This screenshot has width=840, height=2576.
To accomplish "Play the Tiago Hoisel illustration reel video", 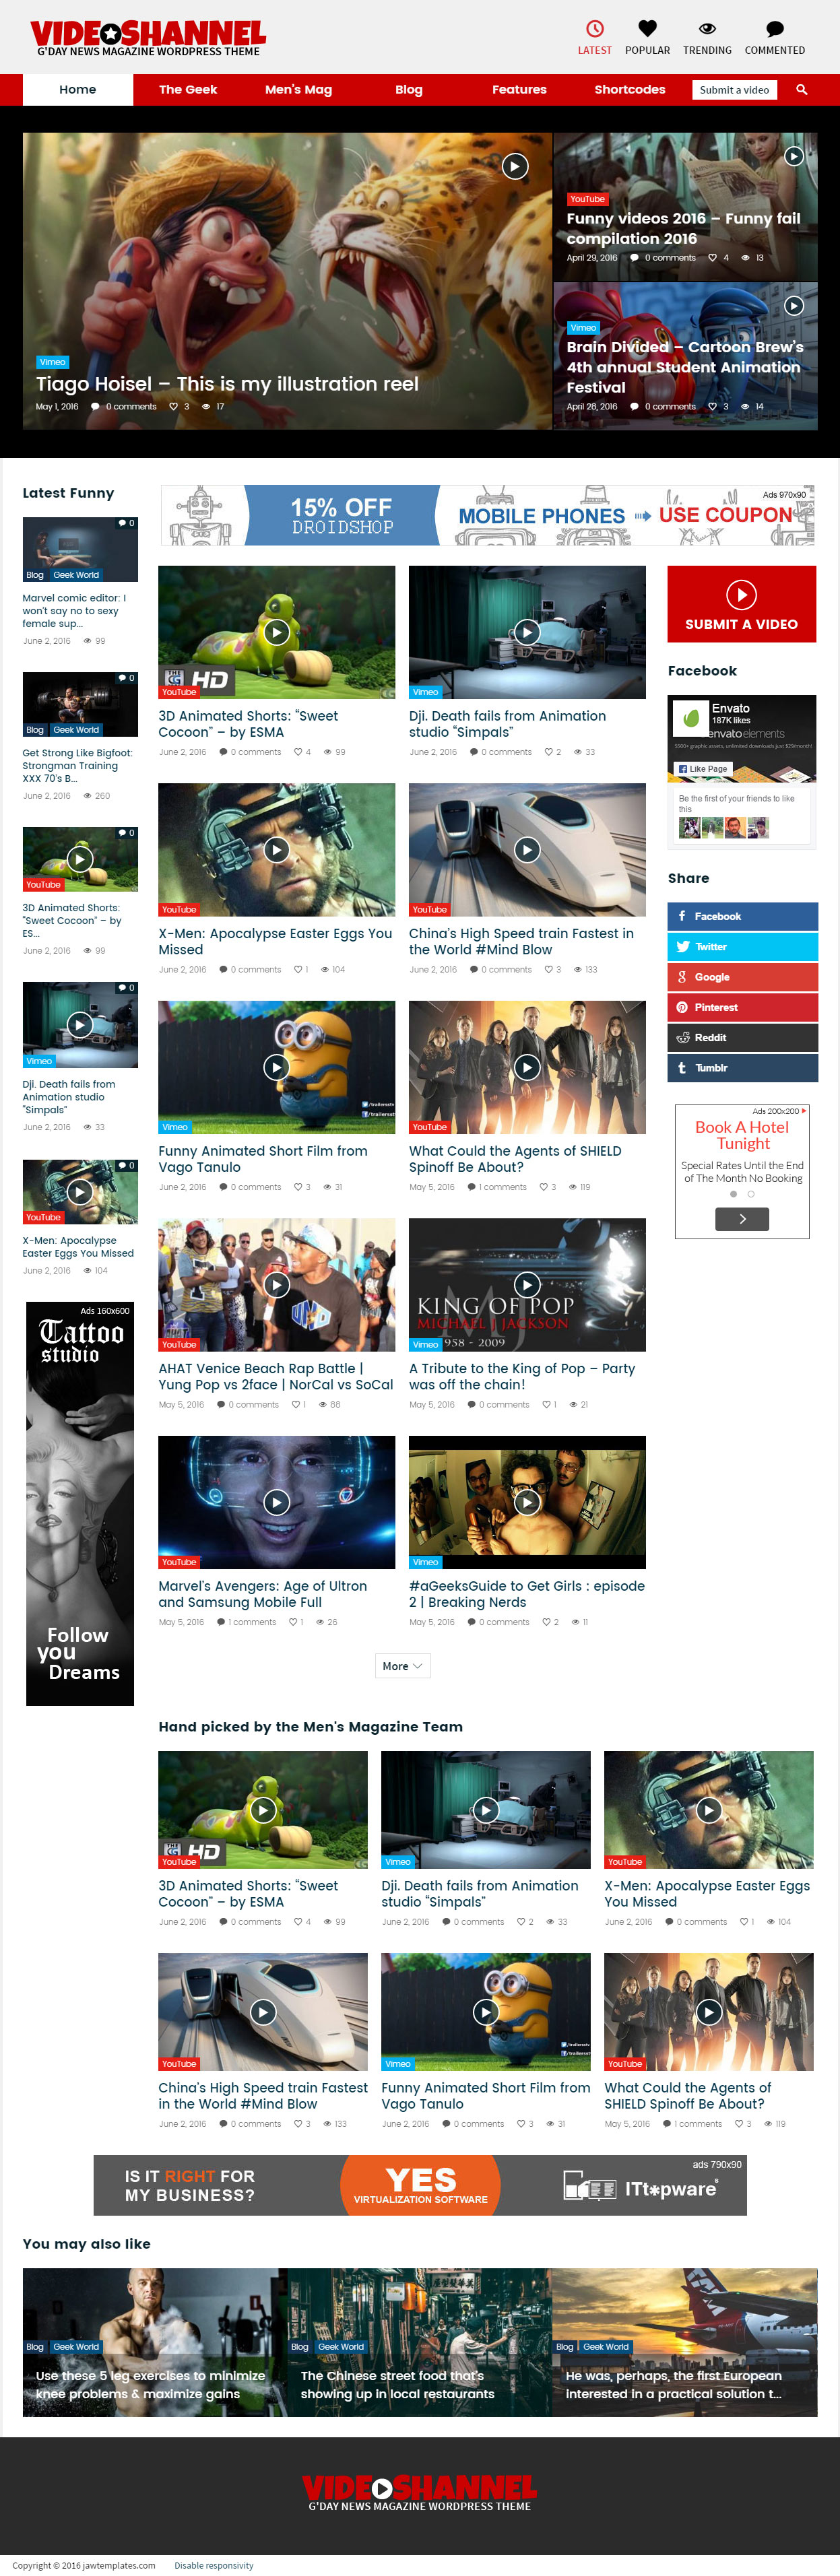I will [x=514, y=166].
